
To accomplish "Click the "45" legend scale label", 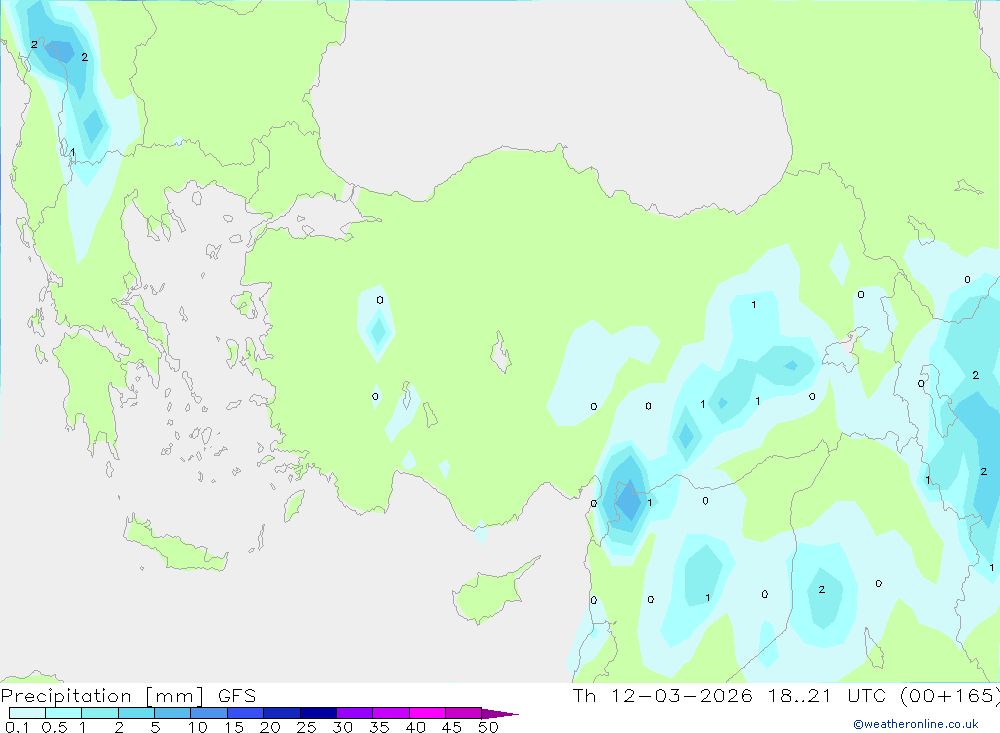I will pos(452,727).
